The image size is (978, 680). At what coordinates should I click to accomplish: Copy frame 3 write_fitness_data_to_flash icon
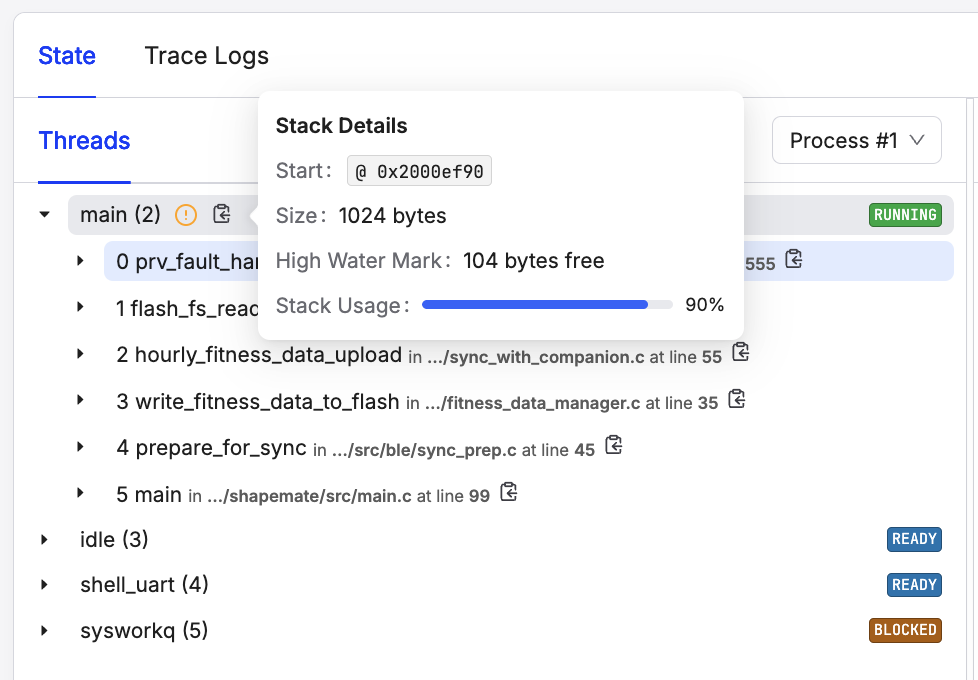click(737, 400)
